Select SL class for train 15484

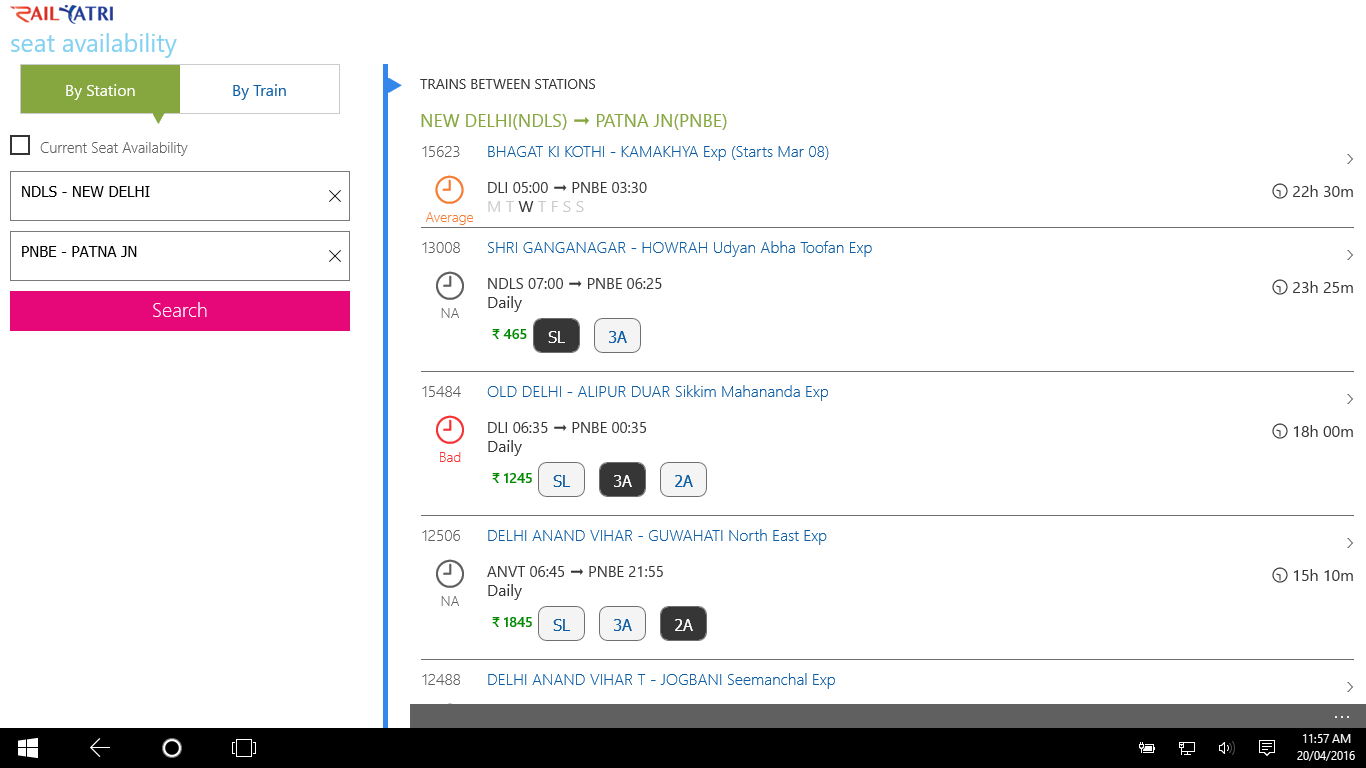[x=562, y=480]
